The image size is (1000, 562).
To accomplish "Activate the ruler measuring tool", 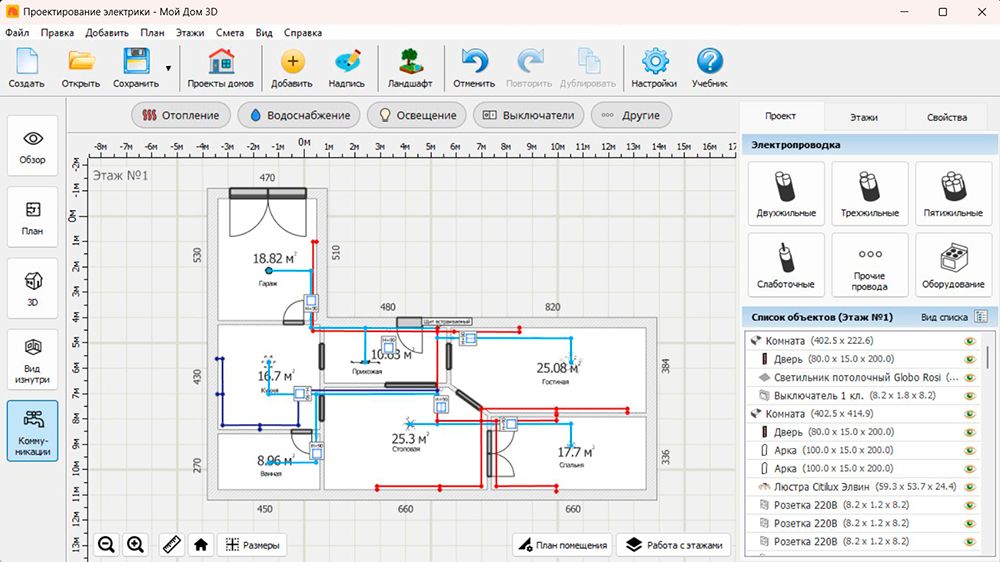I will click(172, 545).
